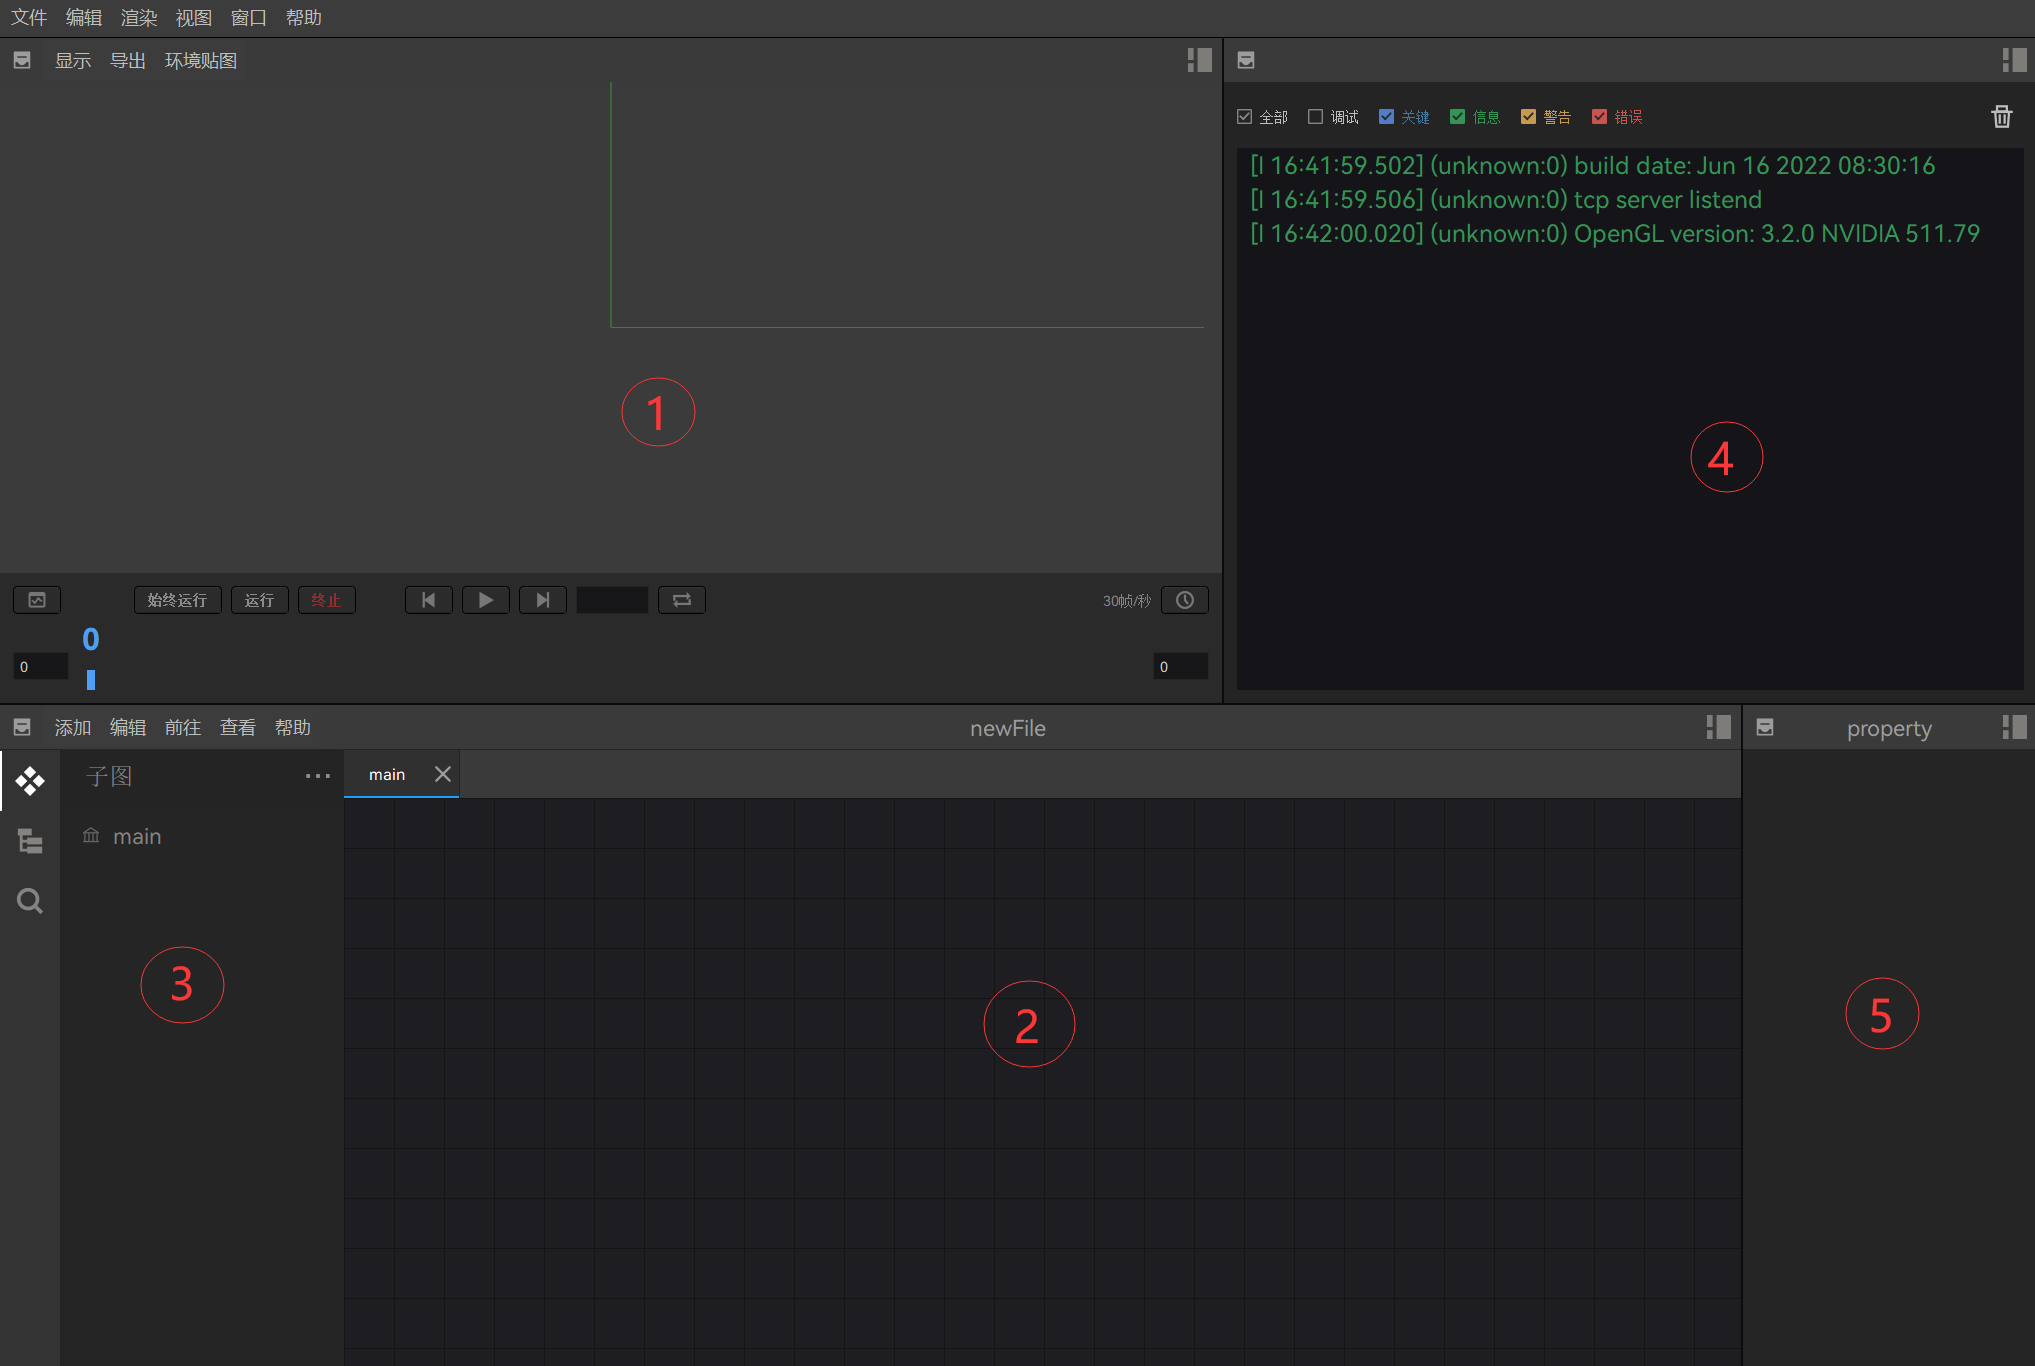Open the 窗口 menu
This screenshot has width=2035, height=1366.
pos(249,18)
